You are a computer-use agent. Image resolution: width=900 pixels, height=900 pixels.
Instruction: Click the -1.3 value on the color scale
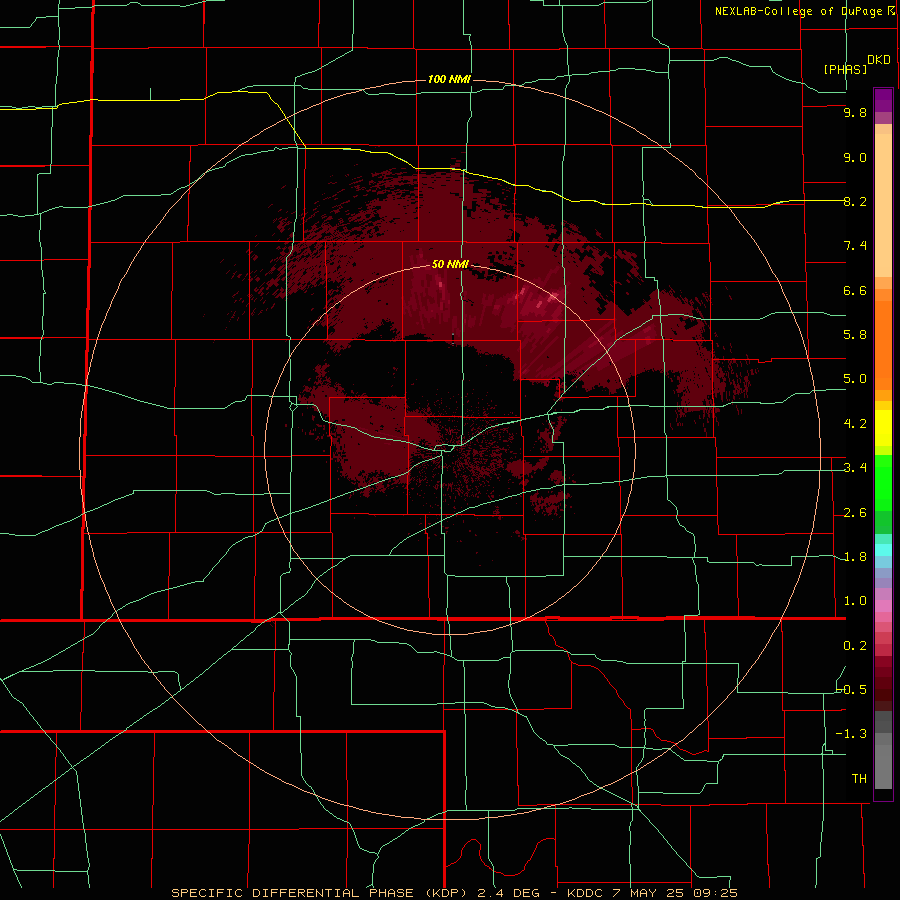[852, 734]
